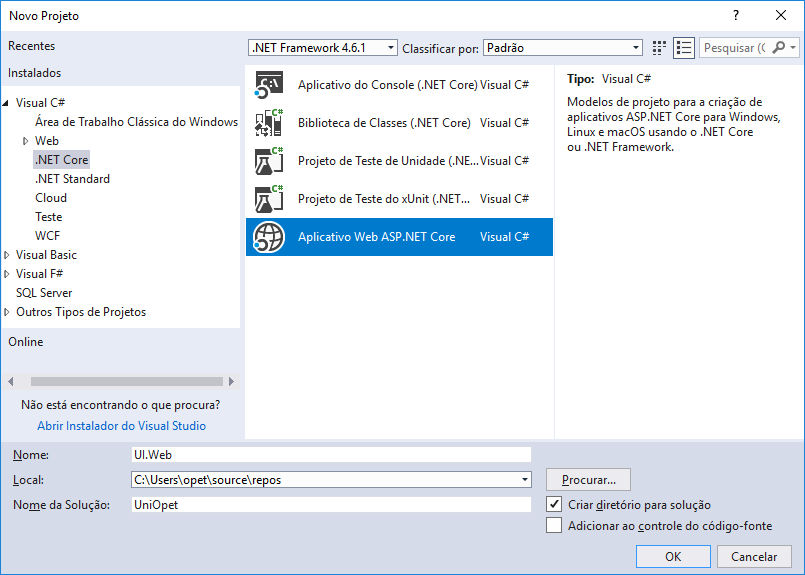Toggle Criar diretório para solução checkbox
The image size is (805, 575).
tap(554, 505)
